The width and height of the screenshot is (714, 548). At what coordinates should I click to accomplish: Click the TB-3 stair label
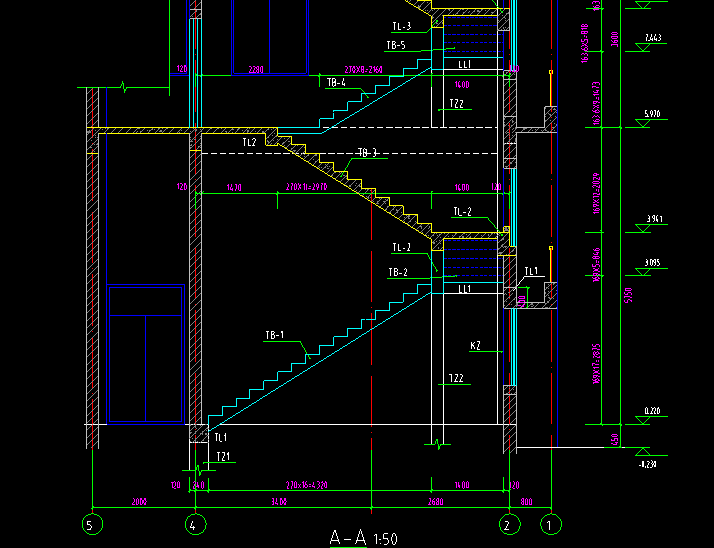367,153
